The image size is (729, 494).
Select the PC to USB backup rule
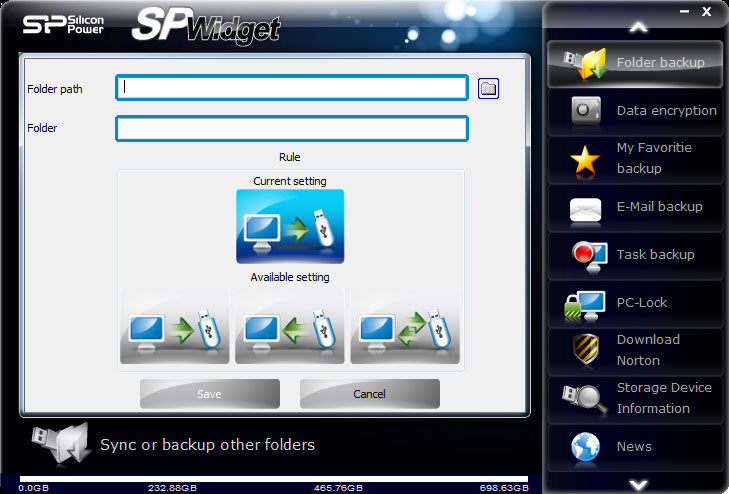pos(174,327)
